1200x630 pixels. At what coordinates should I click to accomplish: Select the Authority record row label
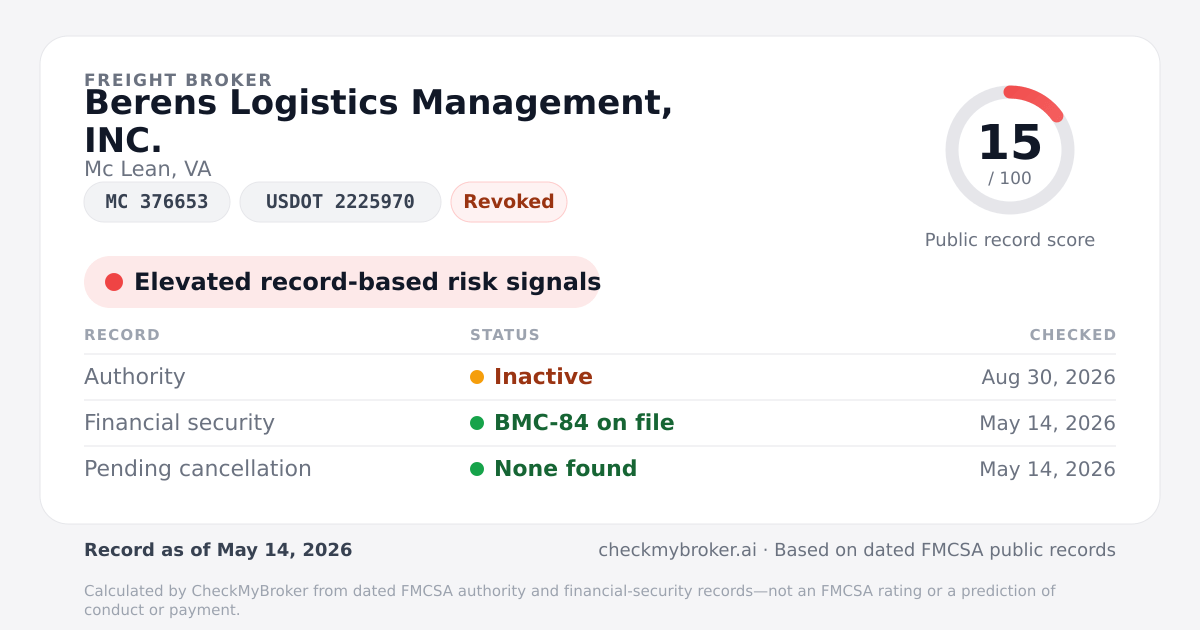tap(135, 377)
